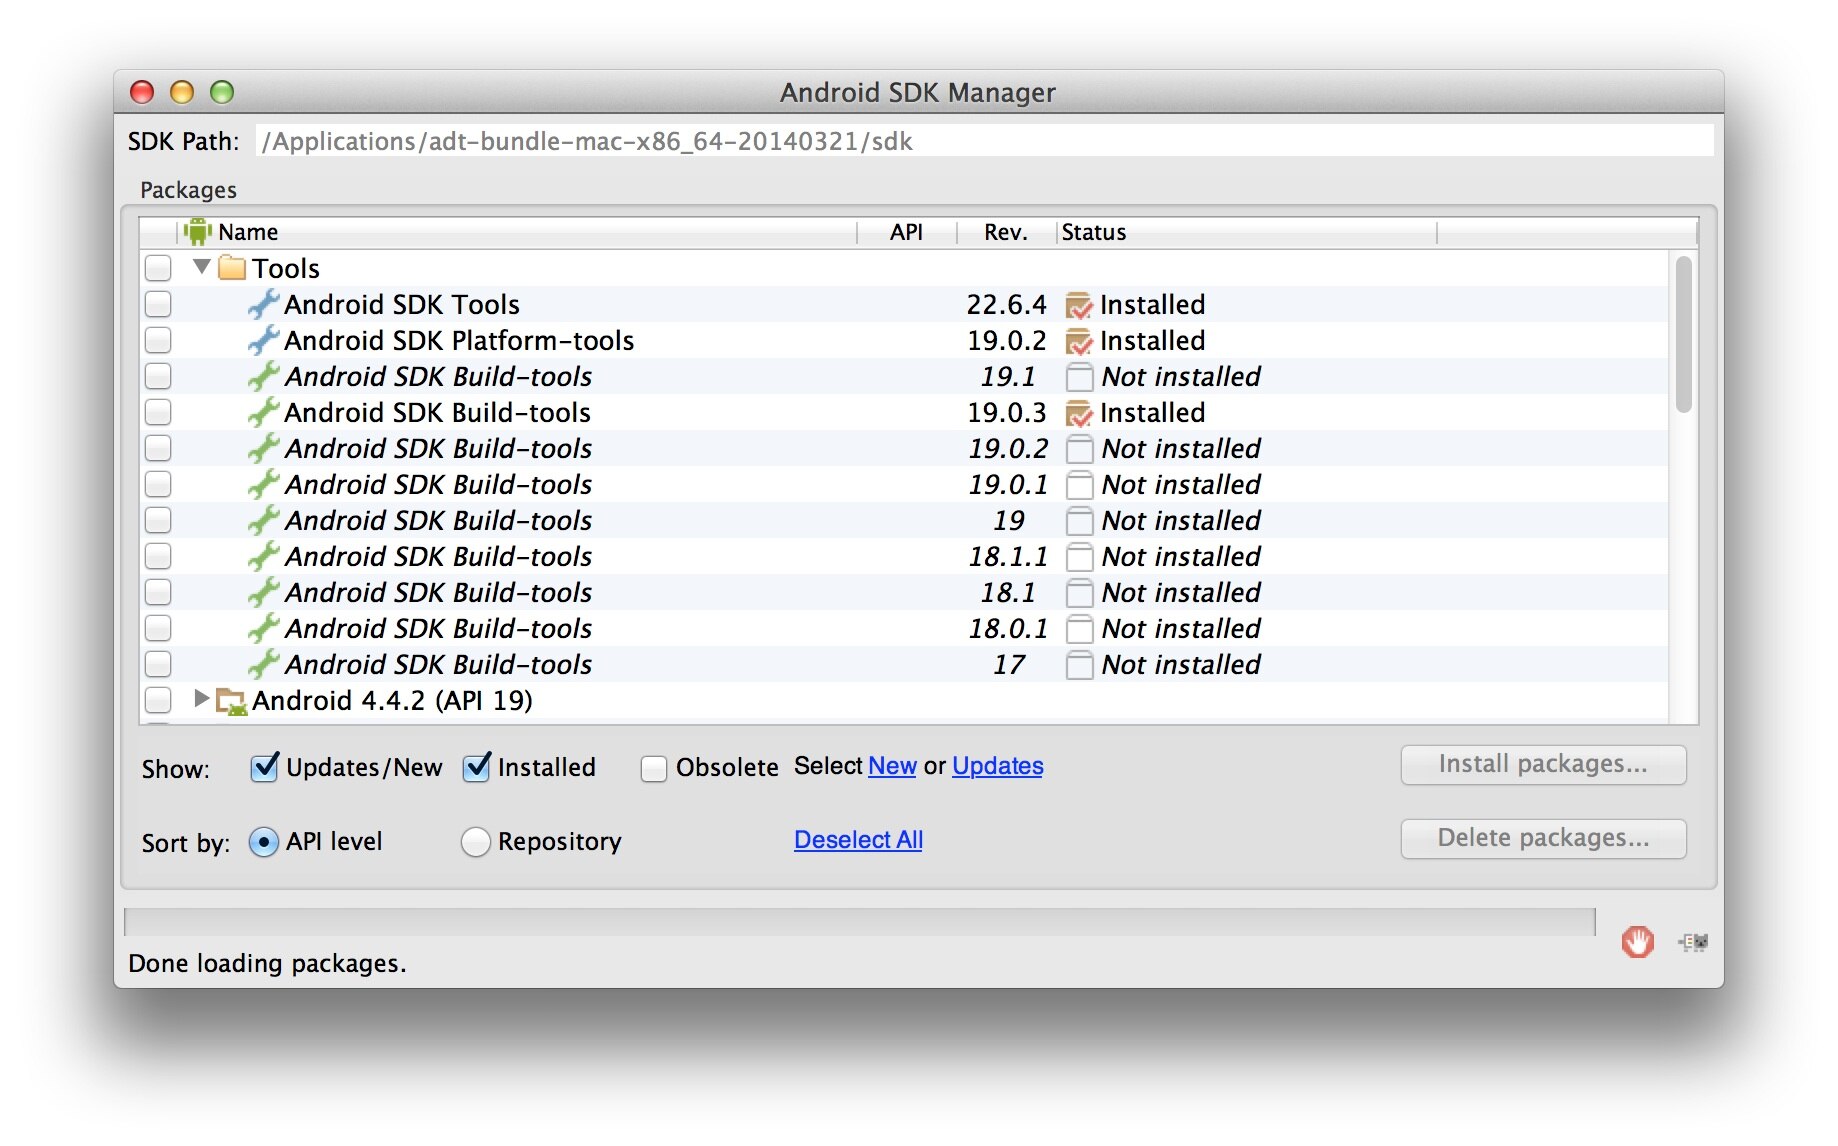Screen dimensions: 1838x1146
Task: Enable the Obsolete packages checkbox
Action: (654, 768)
